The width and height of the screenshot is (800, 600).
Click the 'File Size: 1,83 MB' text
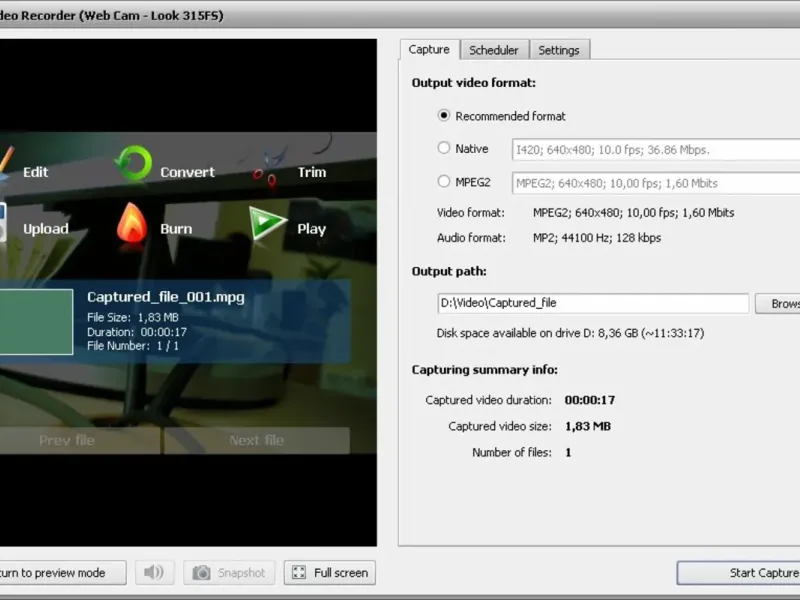click(133, 317)
